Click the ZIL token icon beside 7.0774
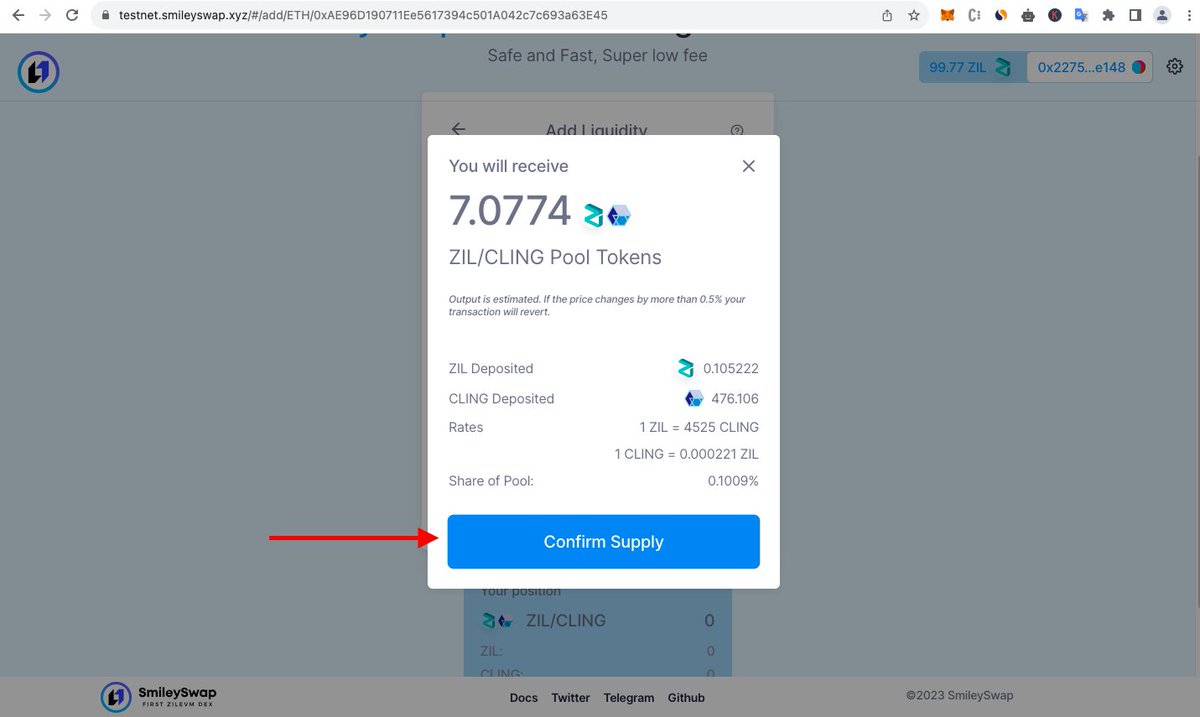Viewport: 1200px width, 717px height. [595, 214]
